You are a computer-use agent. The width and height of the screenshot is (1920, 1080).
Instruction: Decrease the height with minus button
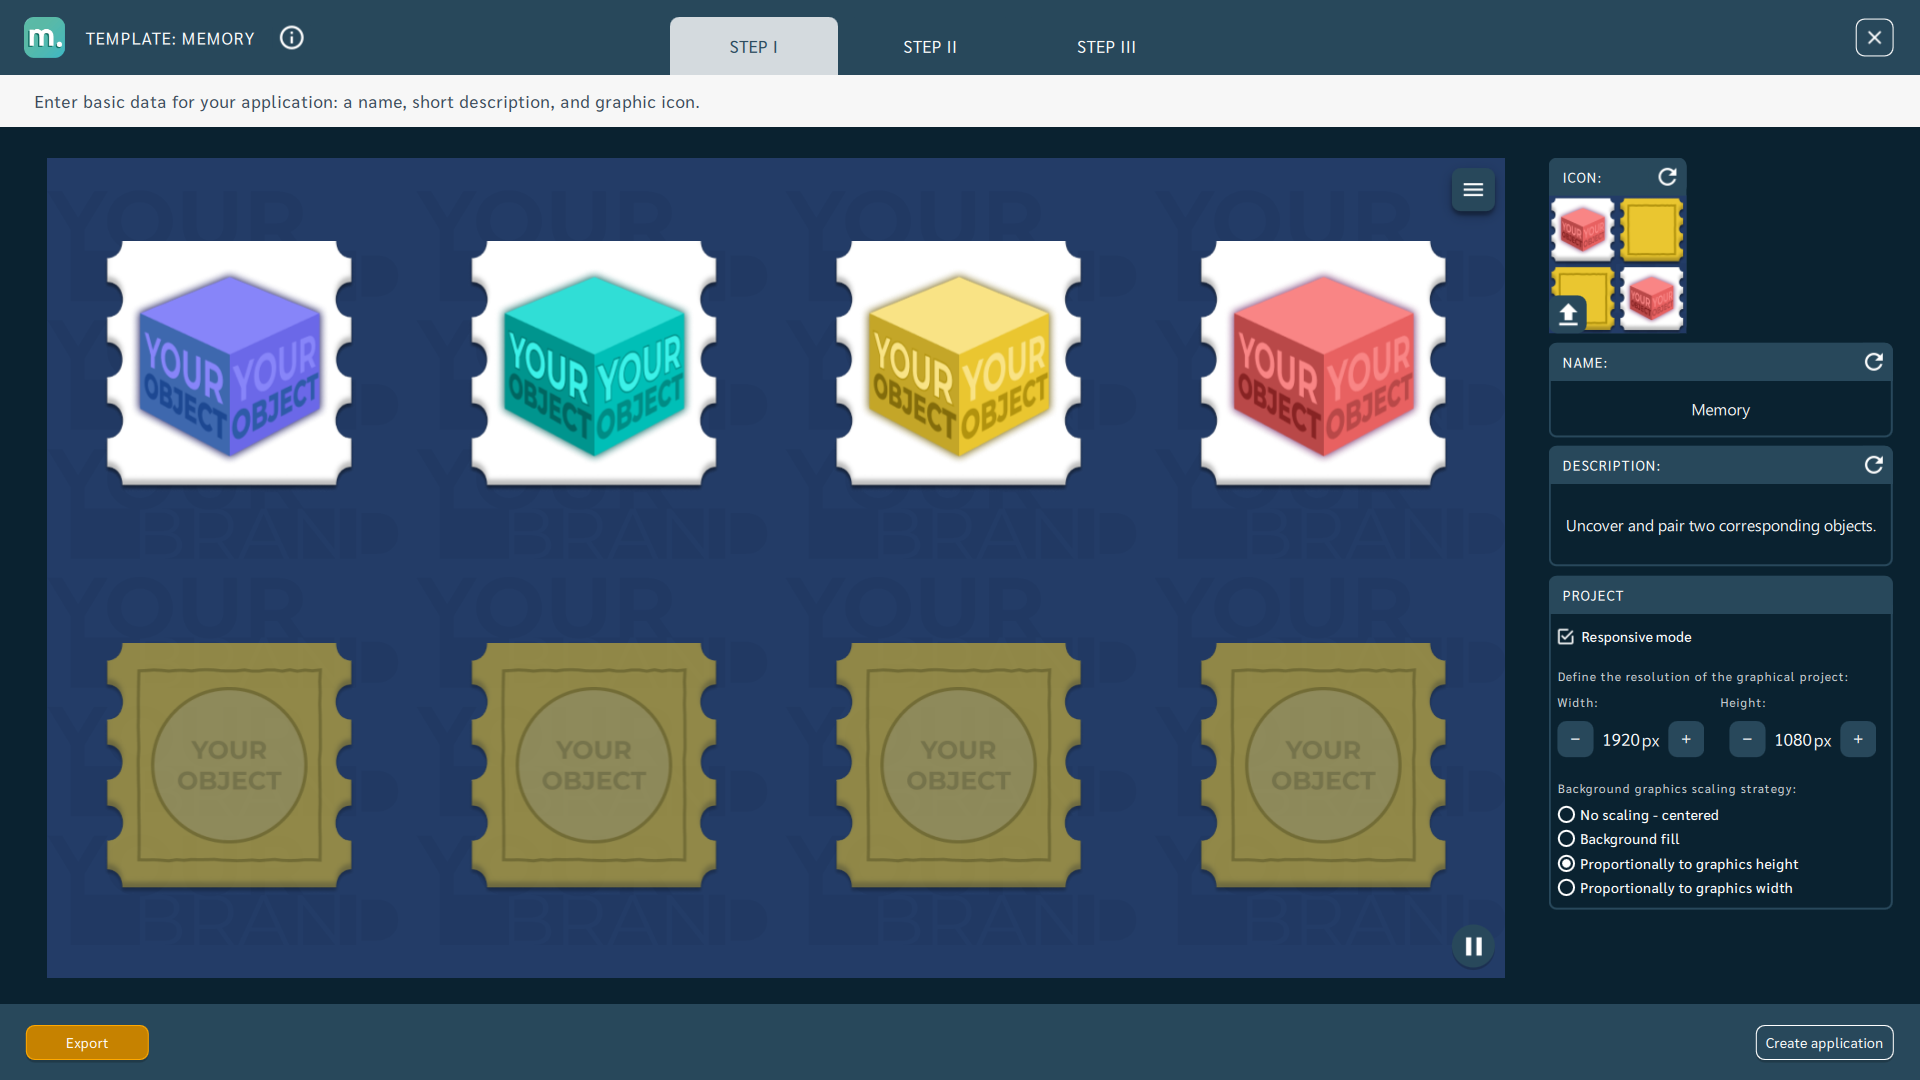pos(1747,740)
